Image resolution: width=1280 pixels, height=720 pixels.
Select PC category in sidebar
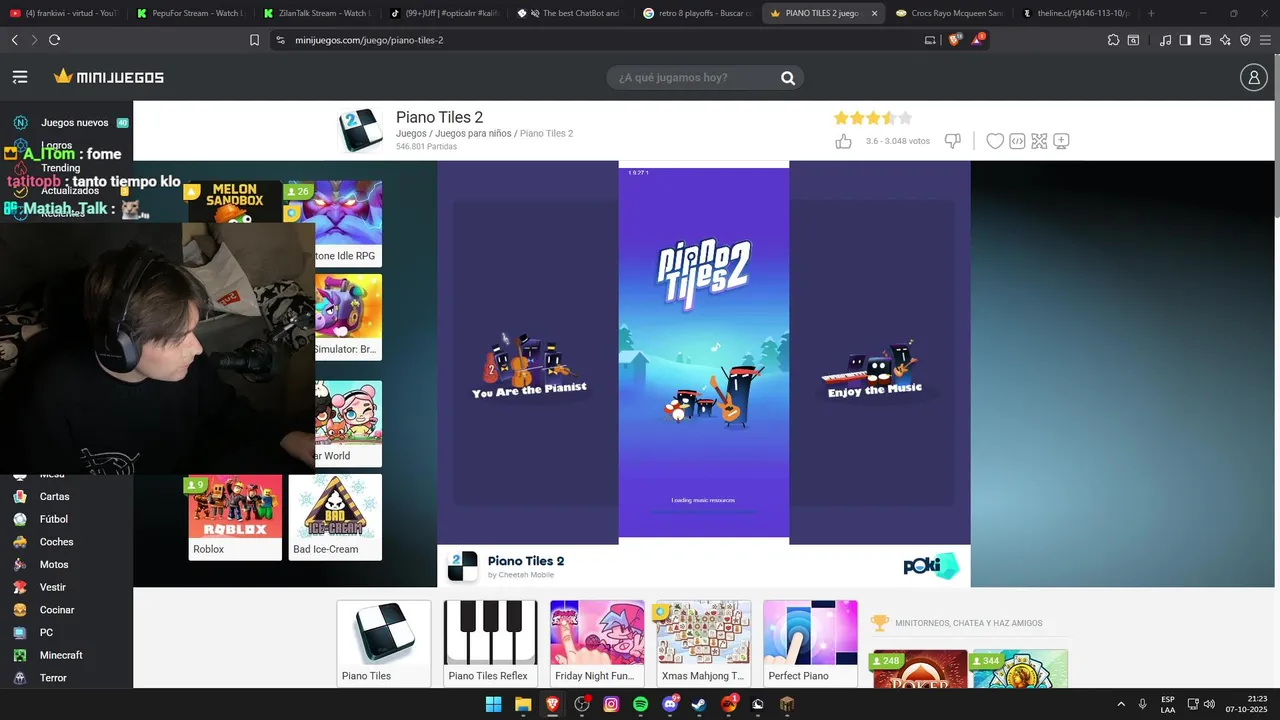coord(46,633)
